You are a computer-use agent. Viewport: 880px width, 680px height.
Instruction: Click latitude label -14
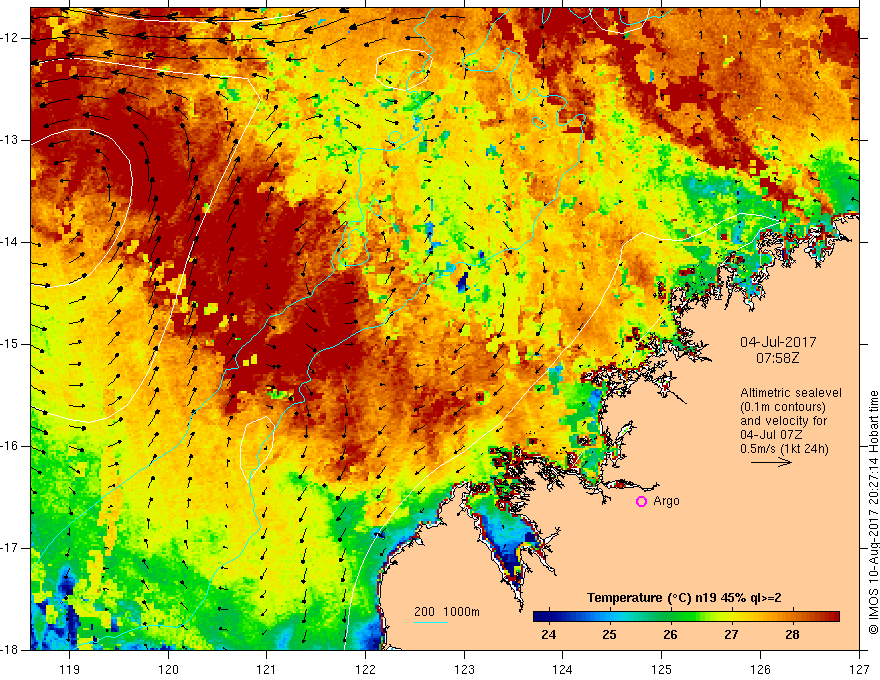pos(10,242)
